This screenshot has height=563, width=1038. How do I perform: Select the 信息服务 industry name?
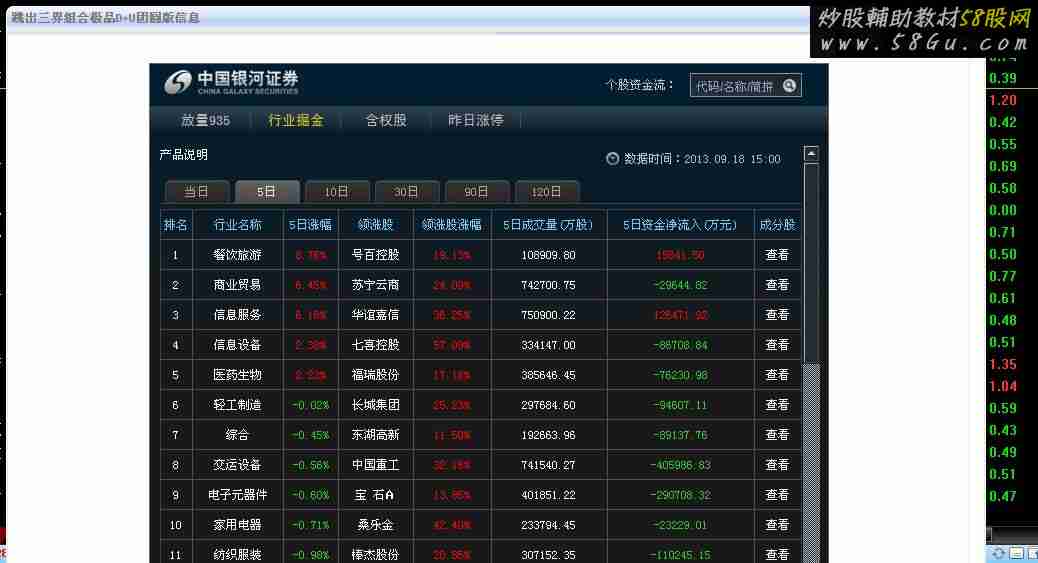pos(238,315)
